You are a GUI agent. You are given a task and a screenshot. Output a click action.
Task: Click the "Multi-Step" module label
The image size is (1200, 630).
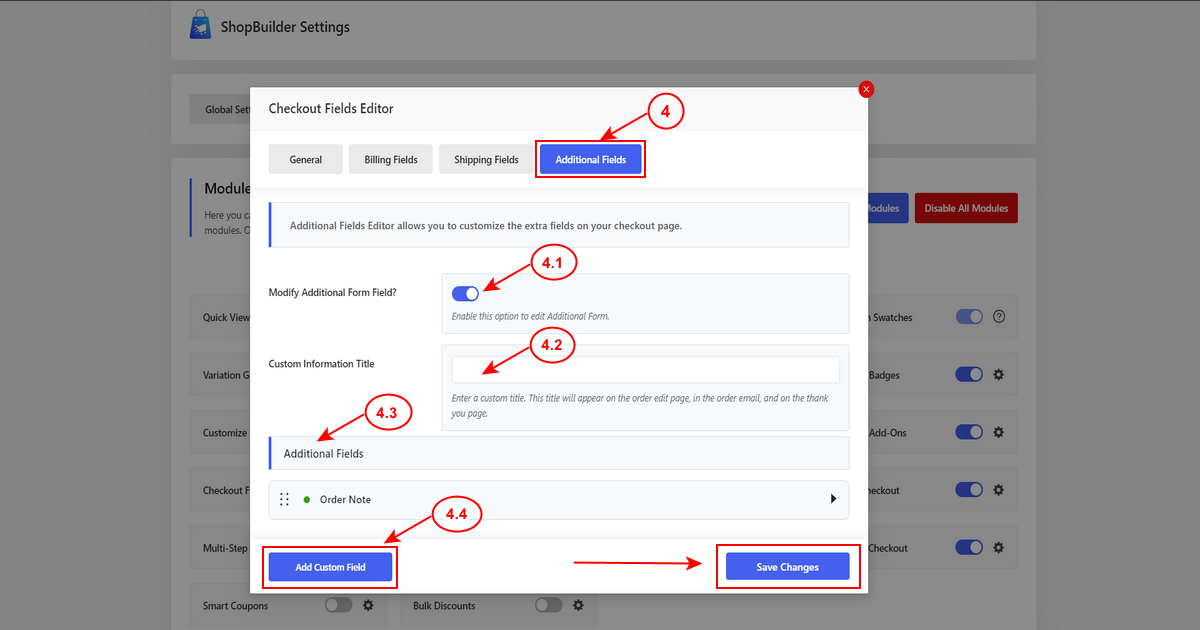click(x=226, y=548)
